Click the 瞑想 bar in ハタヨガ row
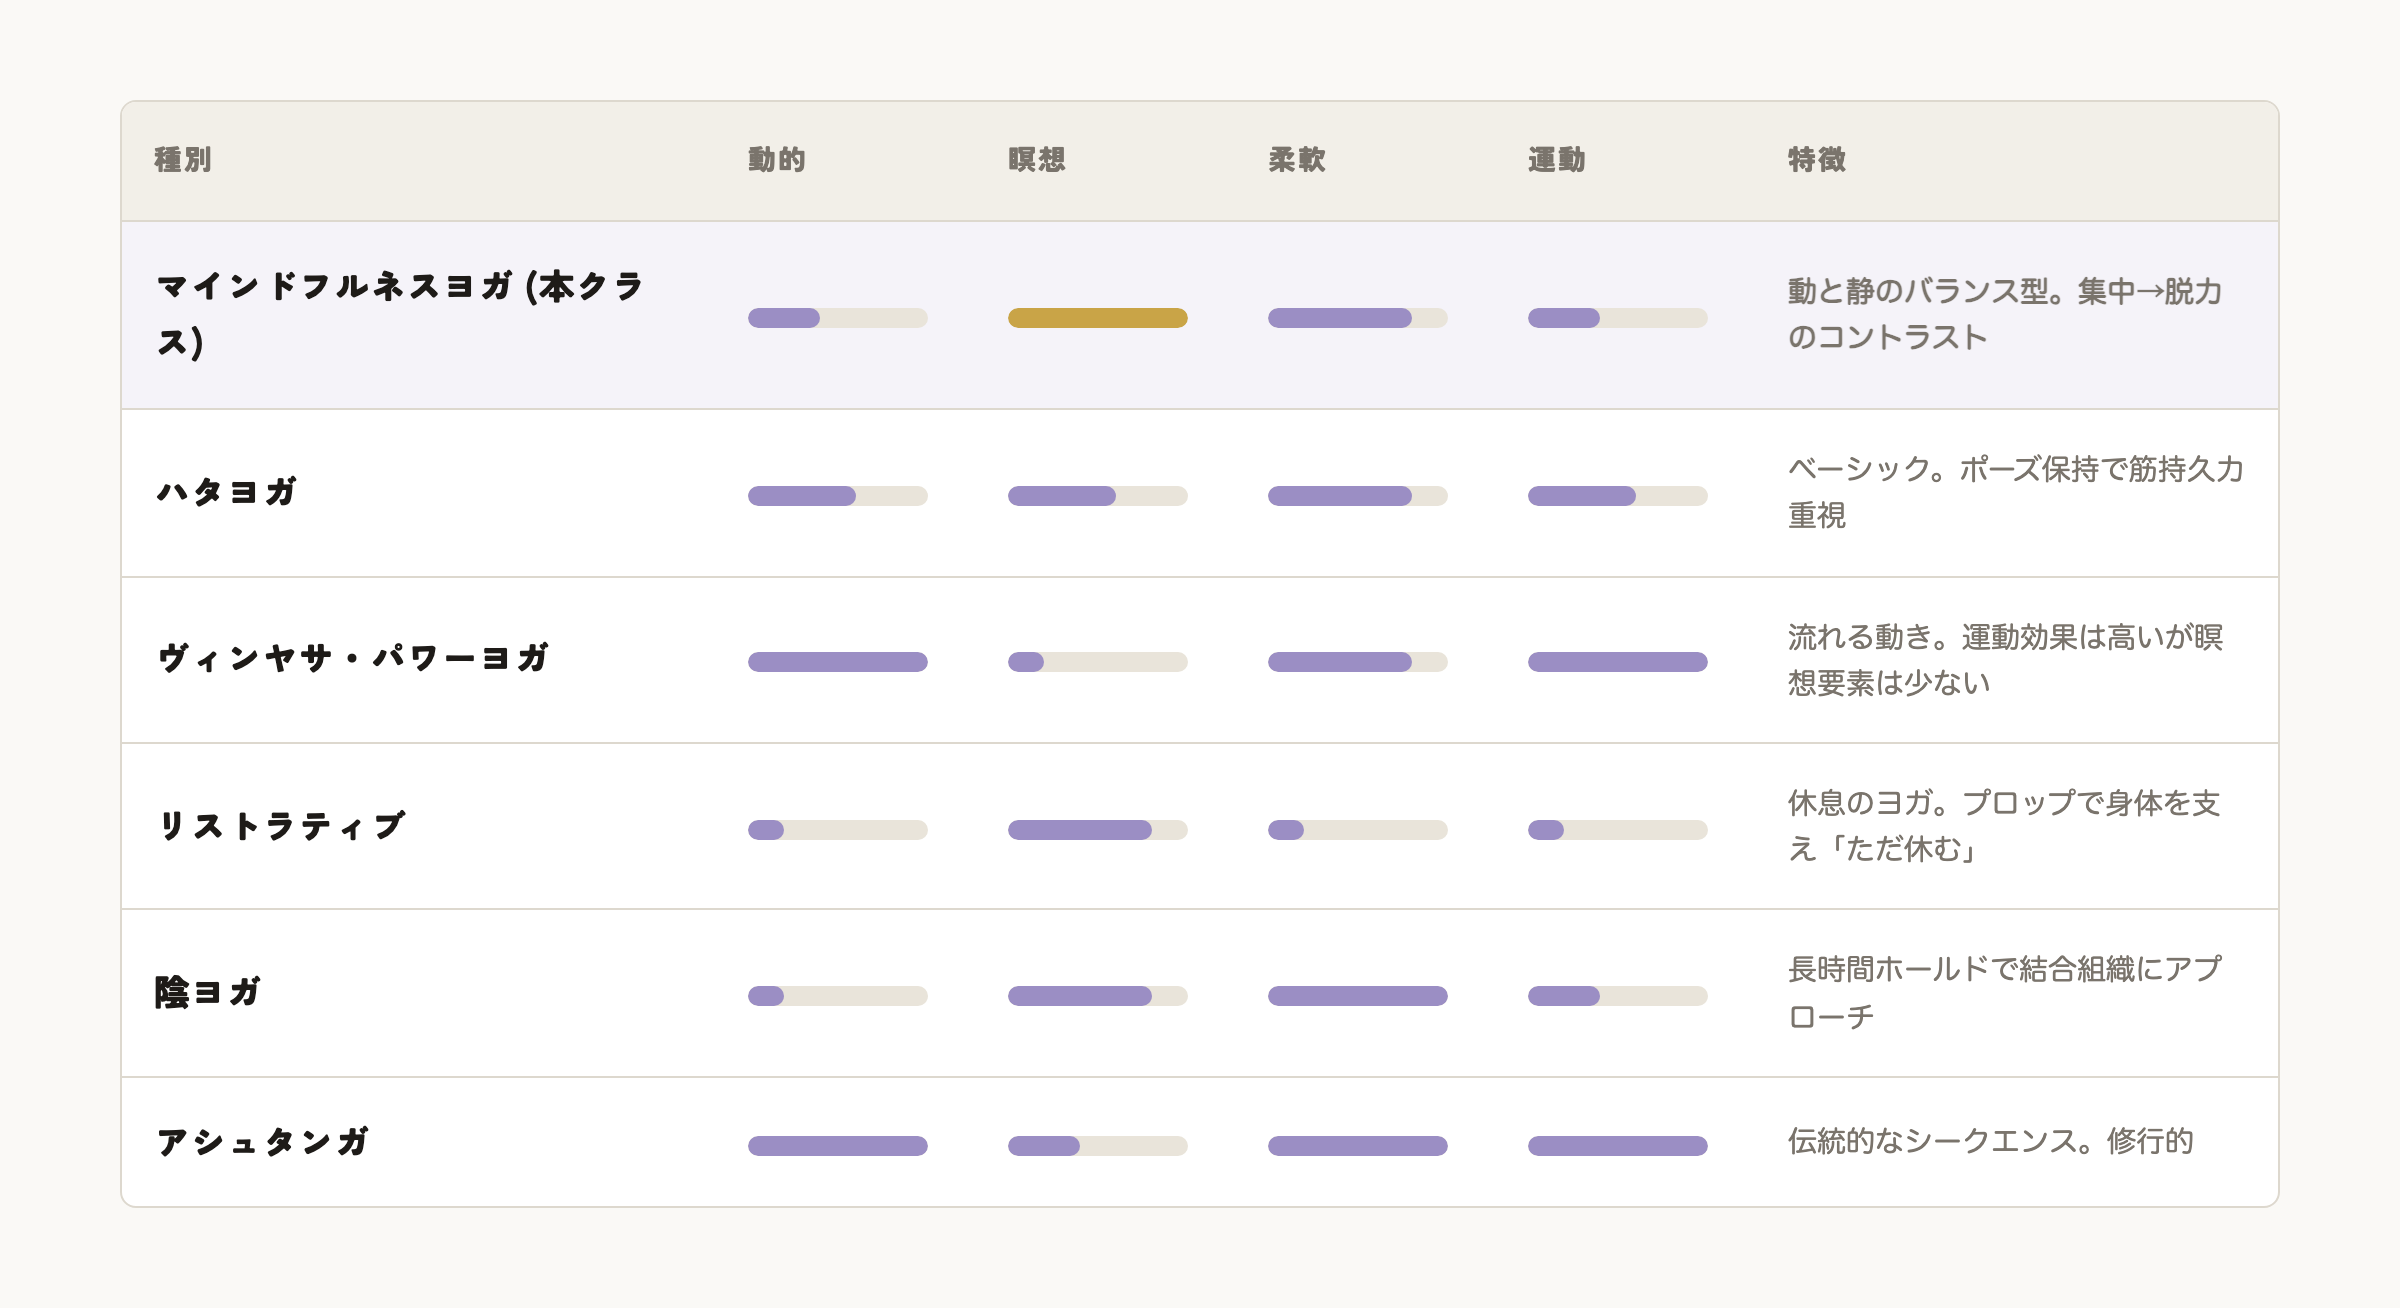The height and width of the screenshot is (1310, 2400). 1098,496
